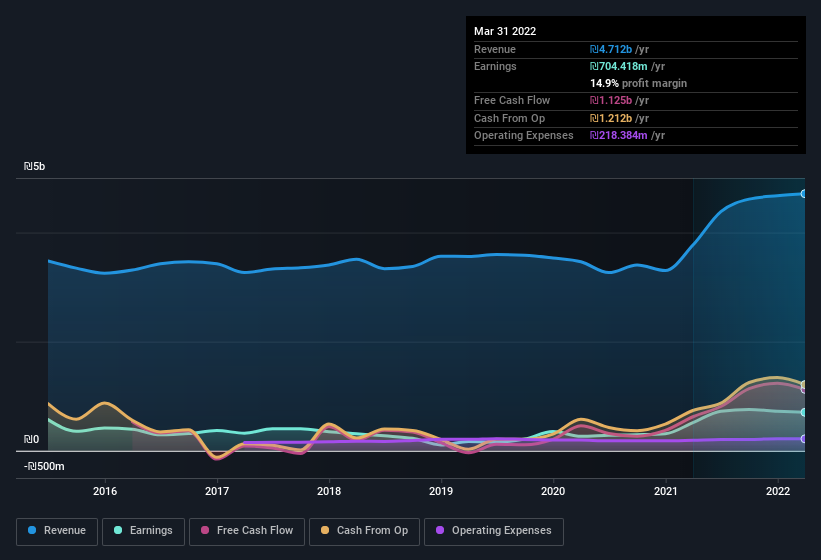Click the ₪5b y-axis label
821x560 pixels.
35,166
